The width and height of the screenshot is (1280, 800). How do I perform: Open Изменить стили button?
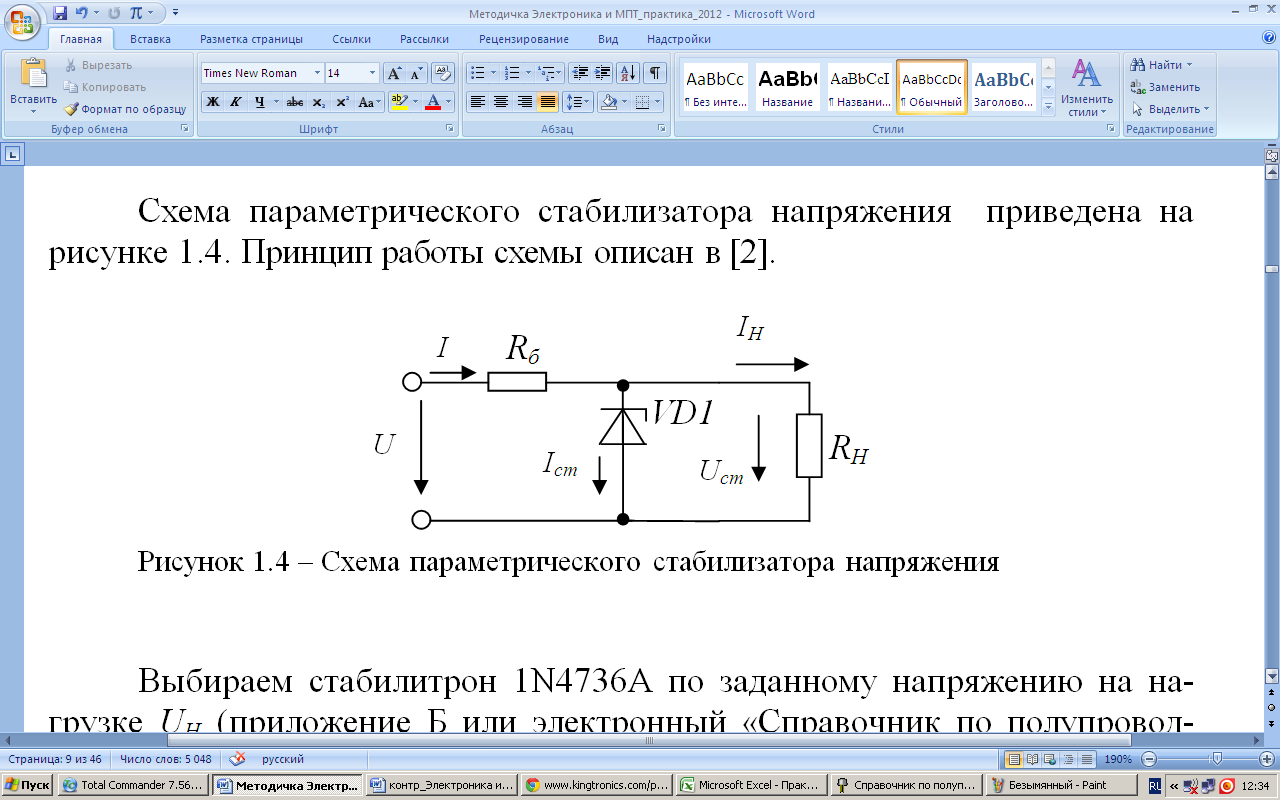tap(1087, 87)
